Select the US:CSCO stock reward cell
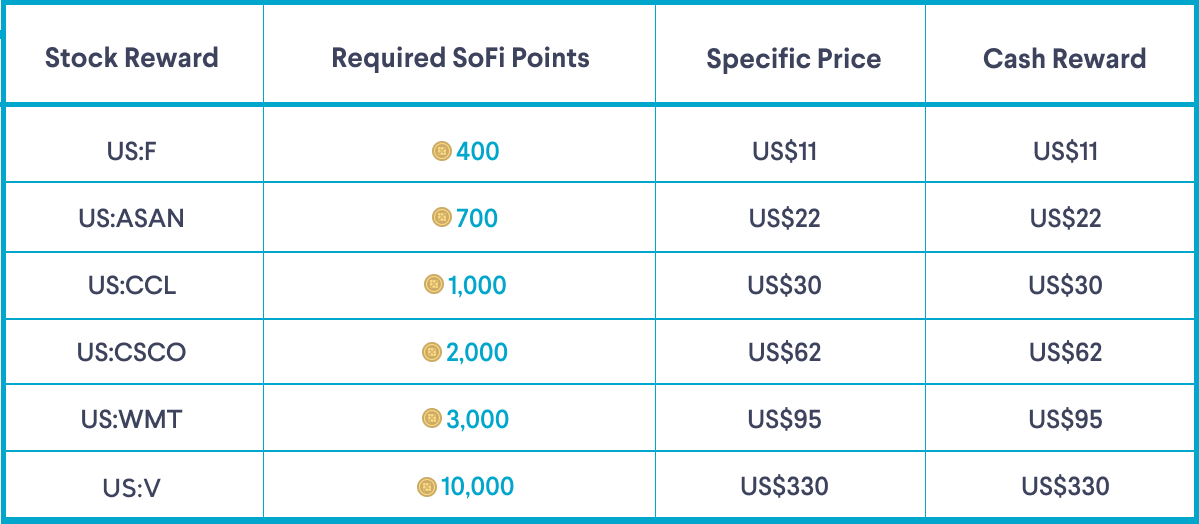This screenshot has width=1199, height=524. click(131, 352)
